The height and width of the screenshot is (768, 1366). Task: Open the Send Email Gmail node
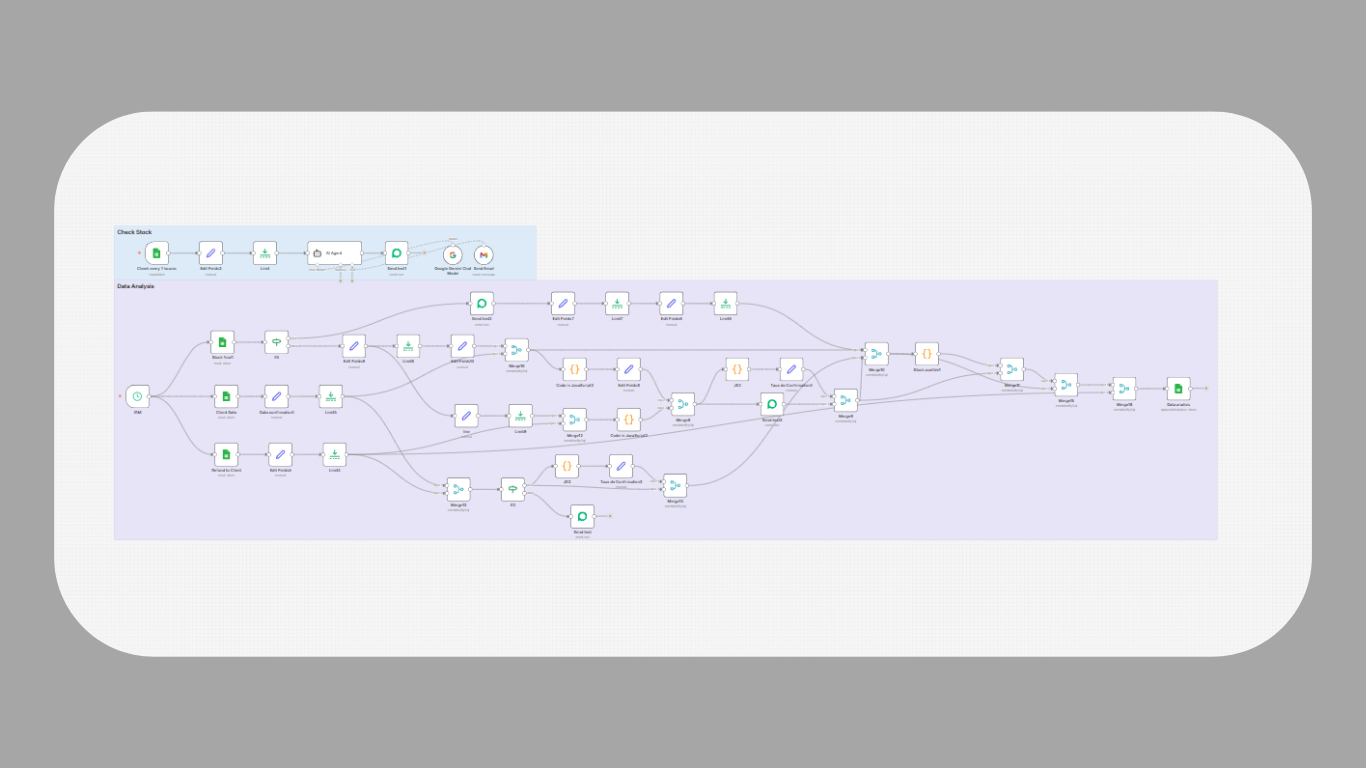484,255
